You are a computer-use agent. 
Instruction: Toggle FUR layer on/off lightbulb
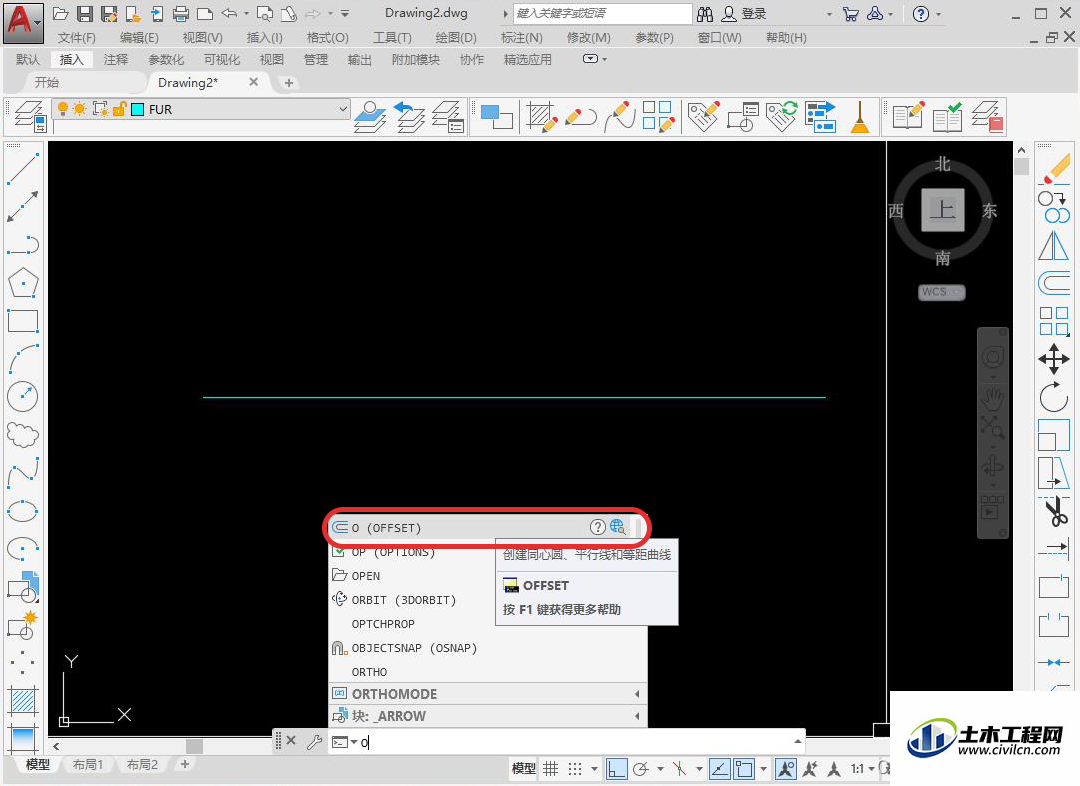click(63, 109)
